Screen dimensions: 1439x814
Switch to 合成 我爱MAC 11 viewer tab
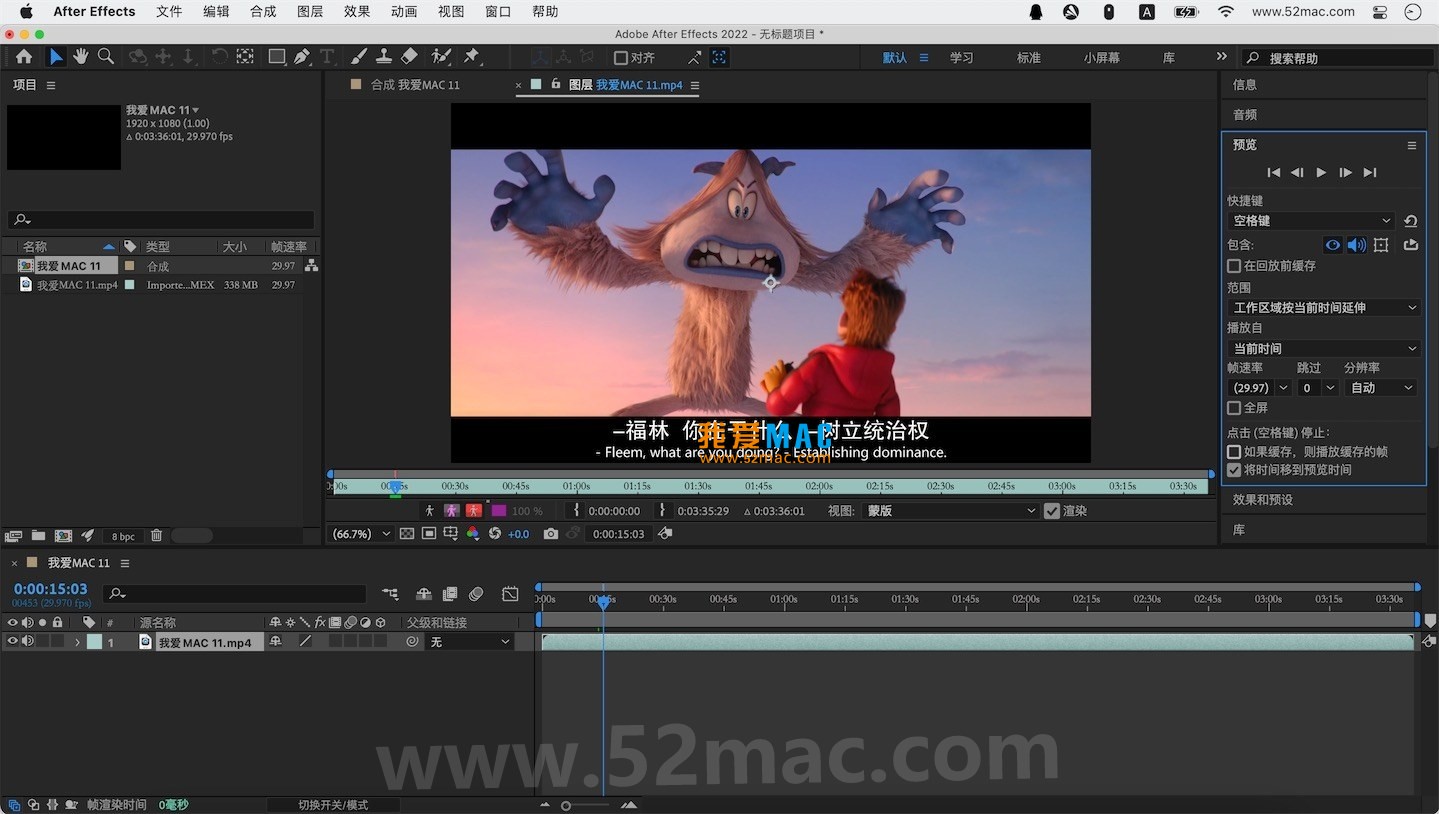coord(414,85)
